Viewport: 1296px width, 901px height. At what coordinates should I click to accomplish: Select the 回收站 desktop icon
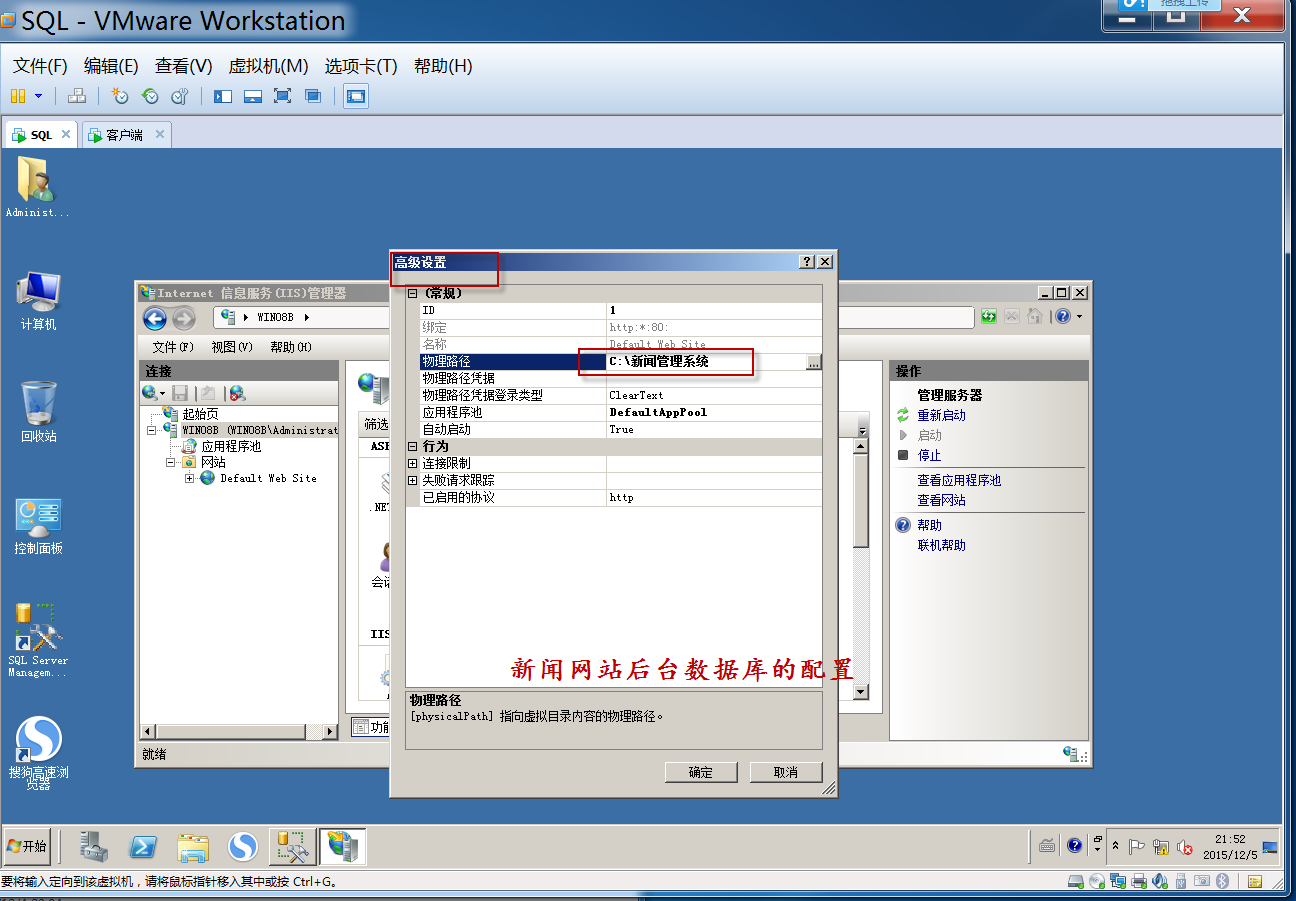coord(38,412)
